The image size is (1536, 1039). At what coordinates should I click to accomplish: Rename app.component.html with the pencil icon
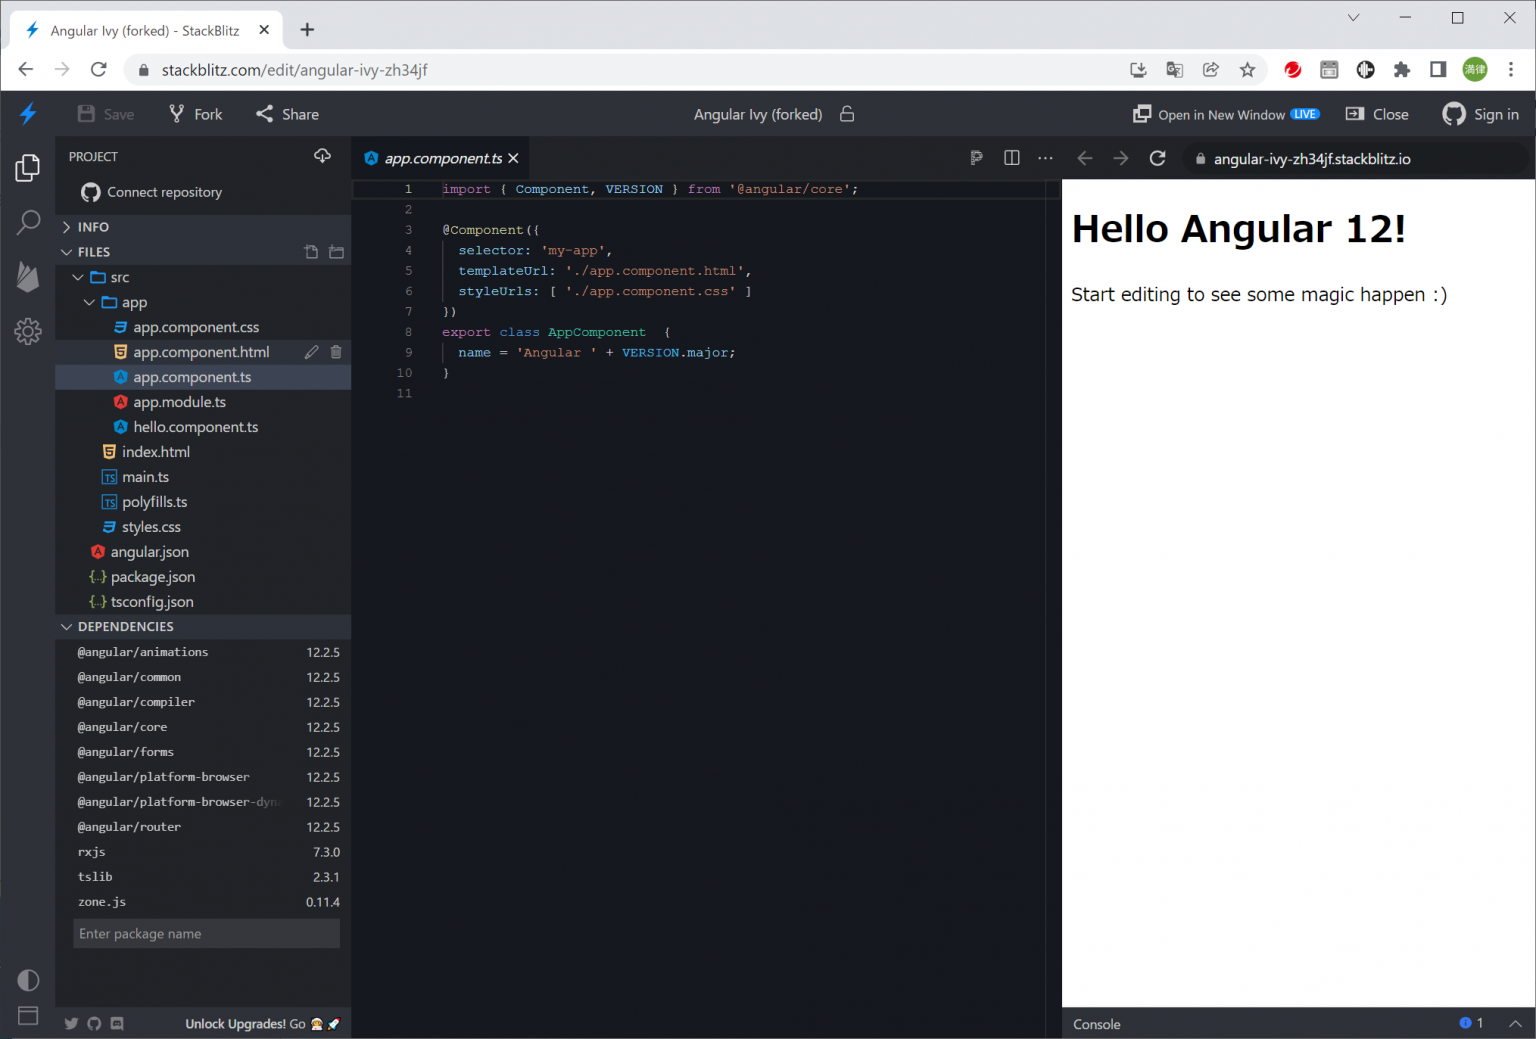tap(311, 351)
